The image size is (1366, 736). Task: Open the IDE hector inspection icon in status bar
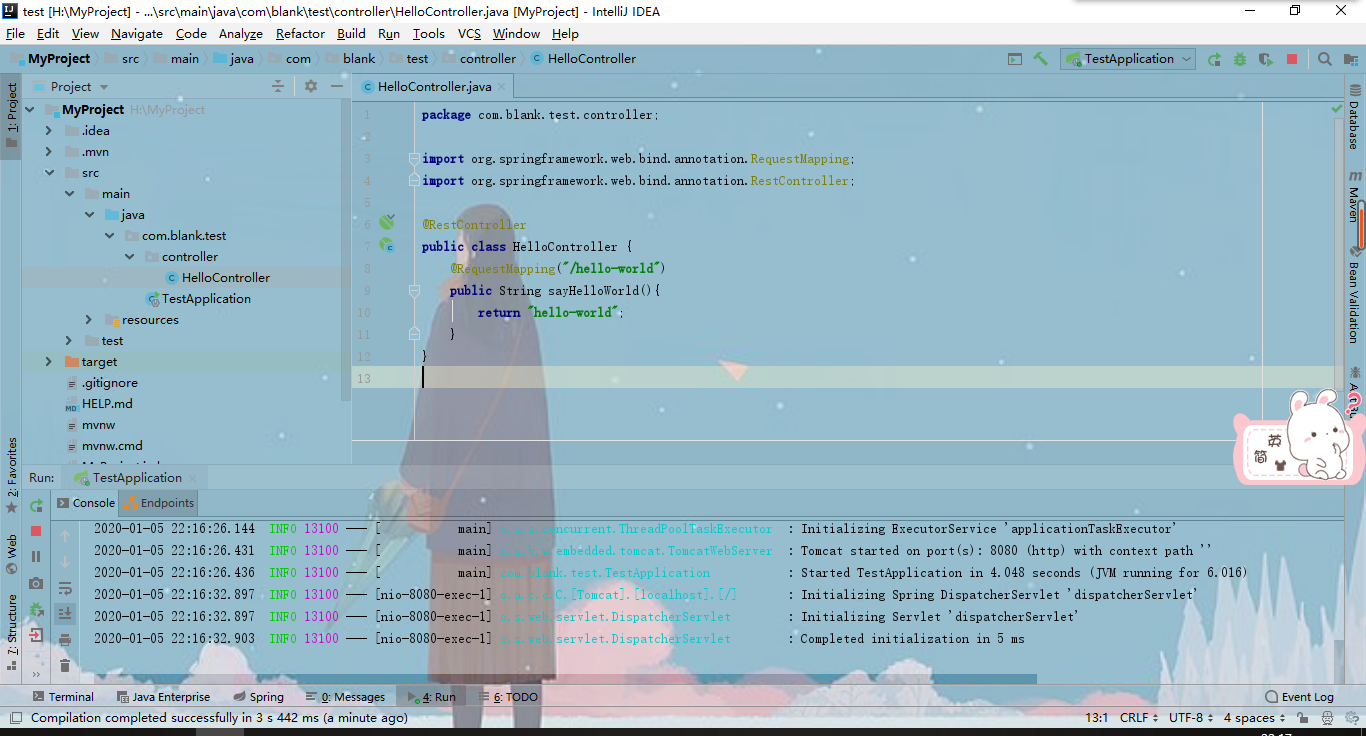(1326, 718)
